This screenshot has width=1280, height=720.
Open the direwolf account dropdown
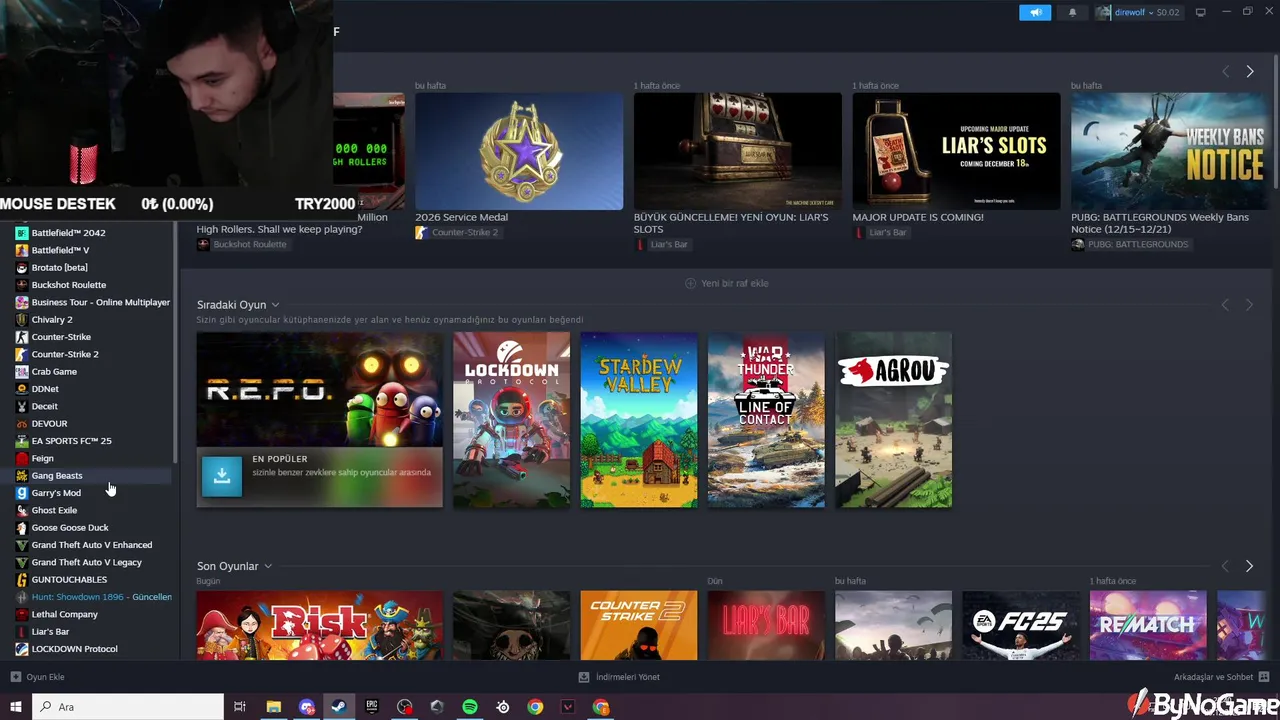pos(1147,12)
